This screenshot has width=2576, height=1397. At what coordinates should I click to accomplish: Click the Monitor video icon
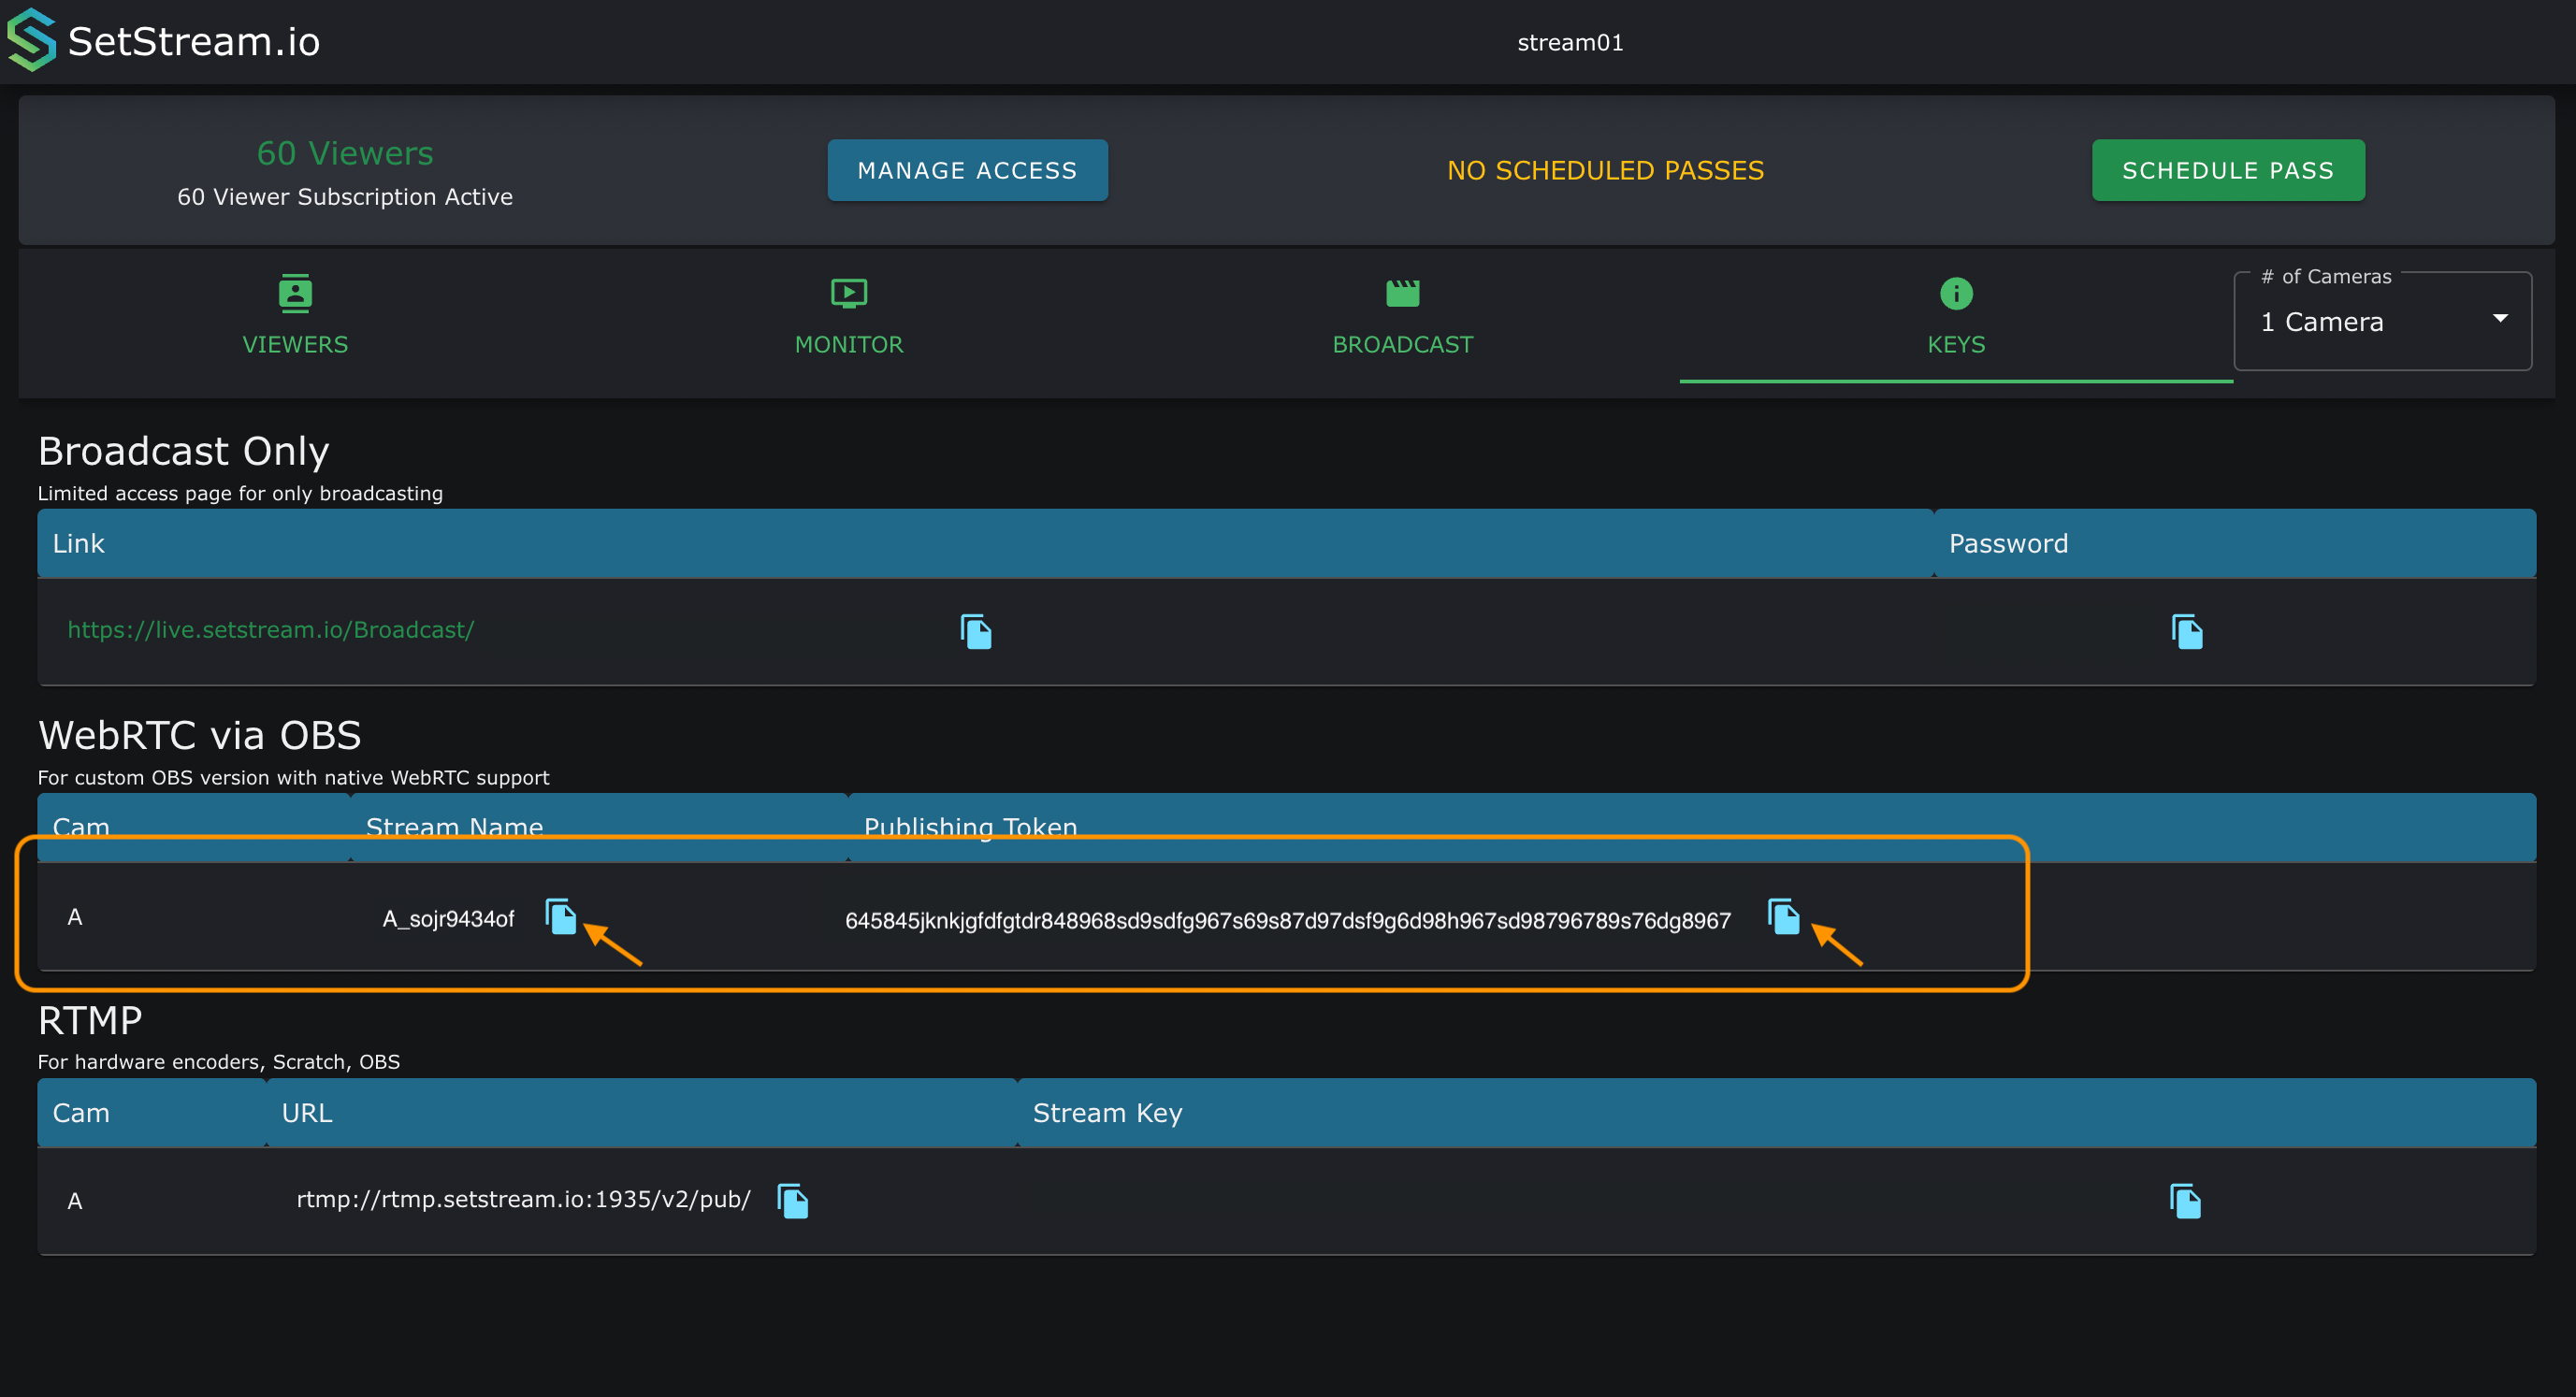(848, 292)
